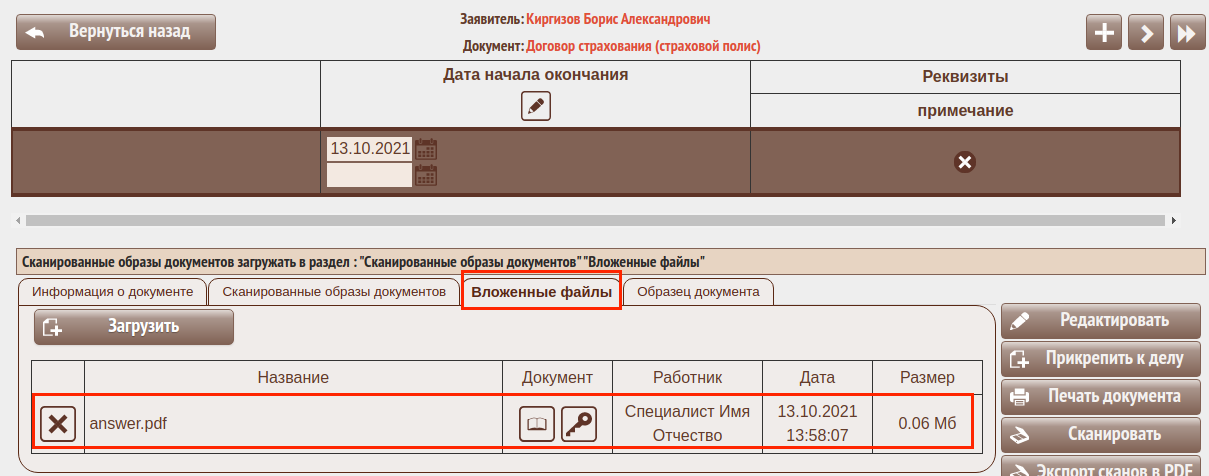This screenshot has width=1209, height=476.
Task: Click the Загрузить upload button
Action: (x=134, y=327)
